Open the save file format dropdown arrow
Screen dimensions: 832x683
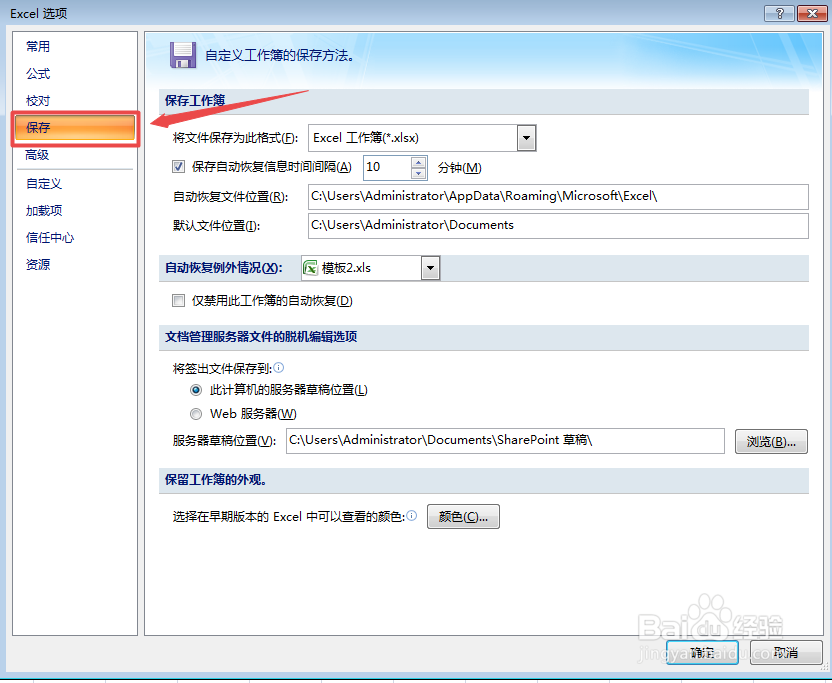[x=526, y=138]
